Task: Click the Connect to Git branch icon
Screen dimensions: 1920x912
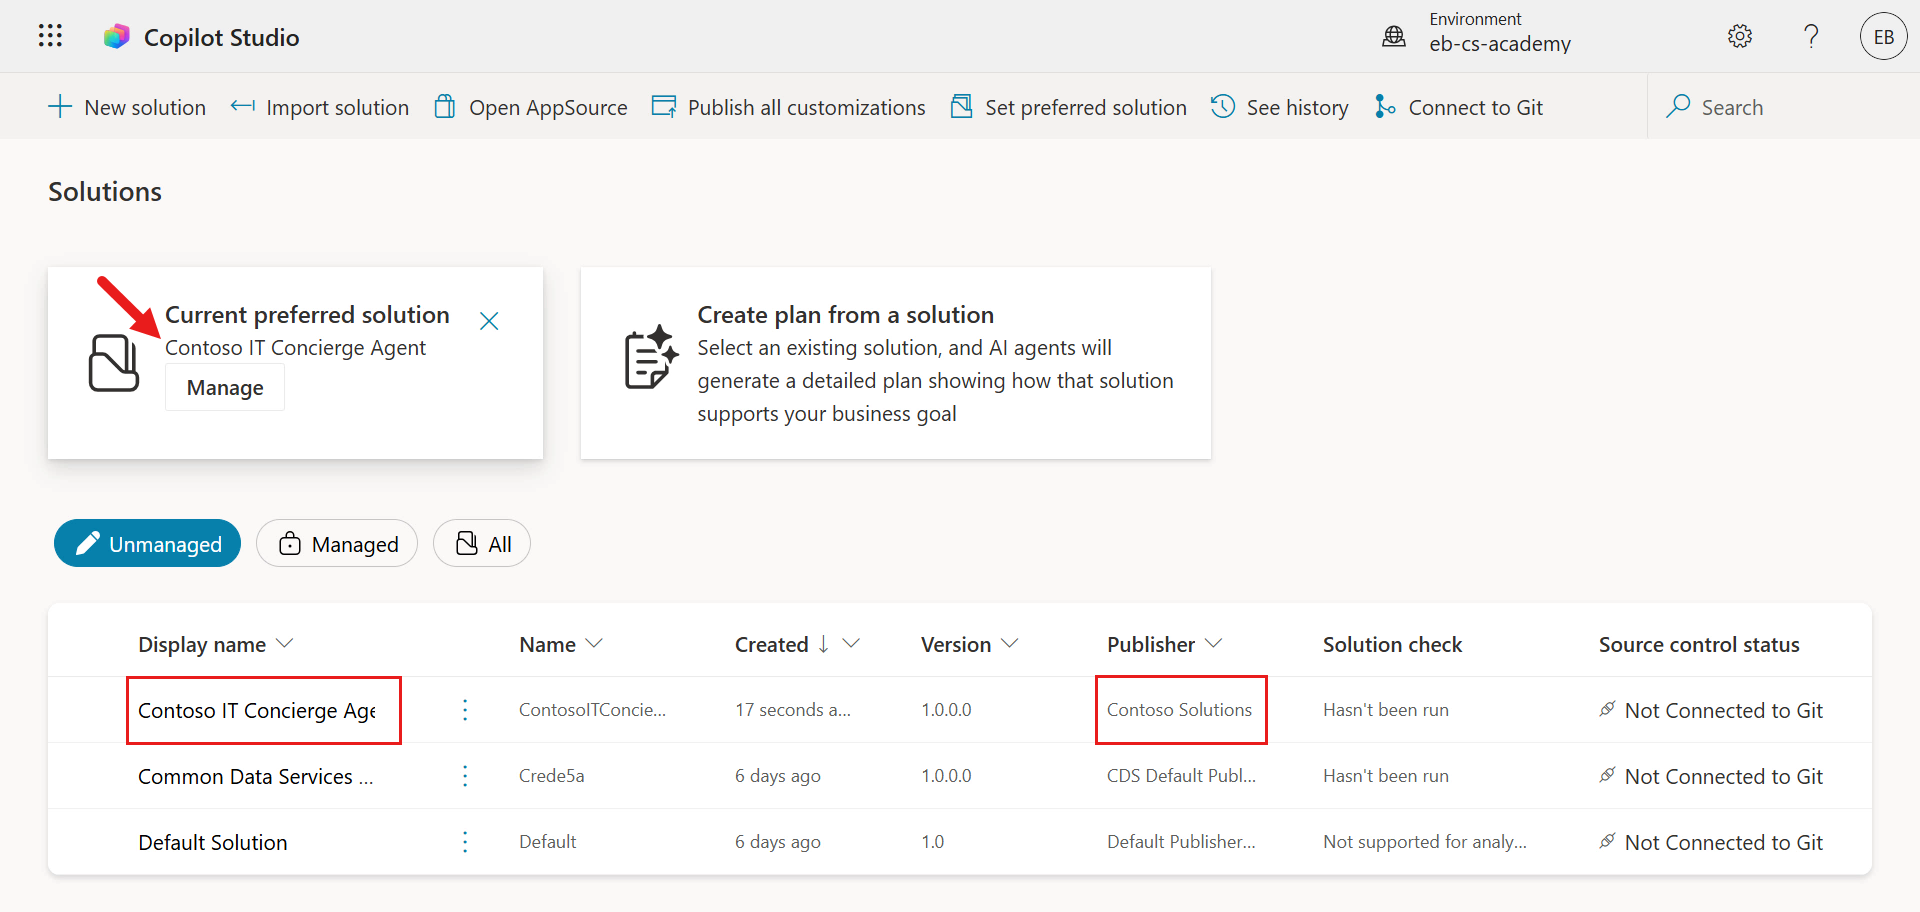Action: [x=1385, y=106]
